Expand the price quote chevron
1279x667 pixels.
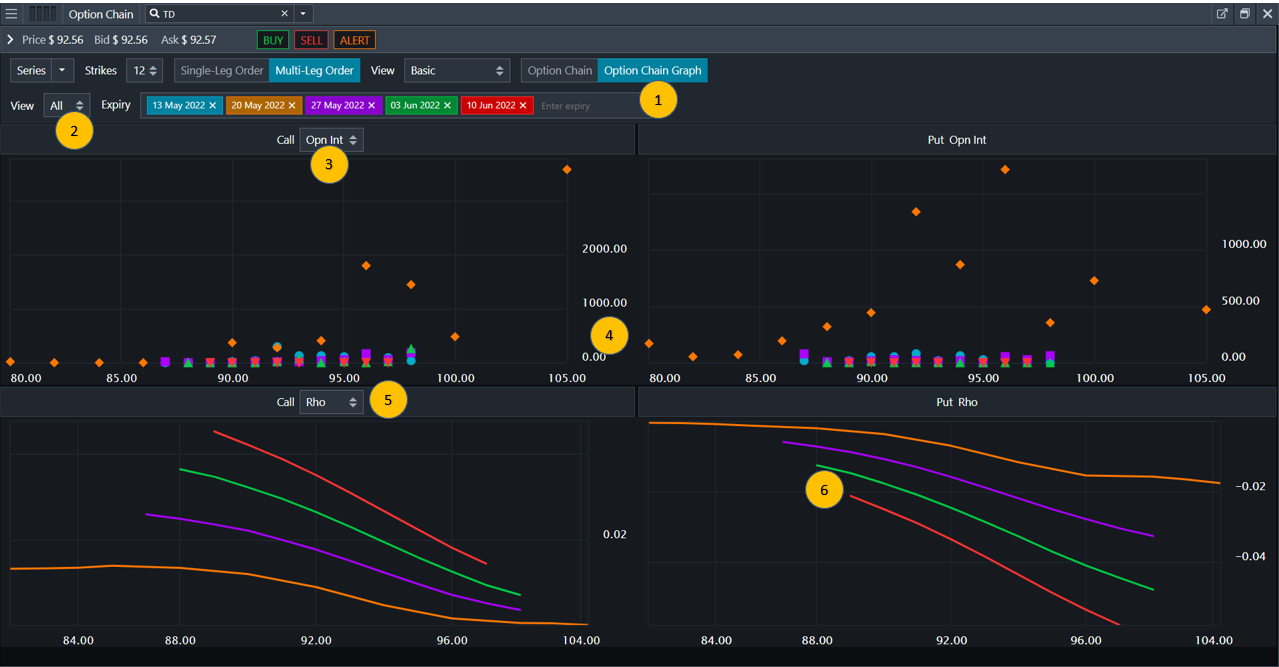10,40
